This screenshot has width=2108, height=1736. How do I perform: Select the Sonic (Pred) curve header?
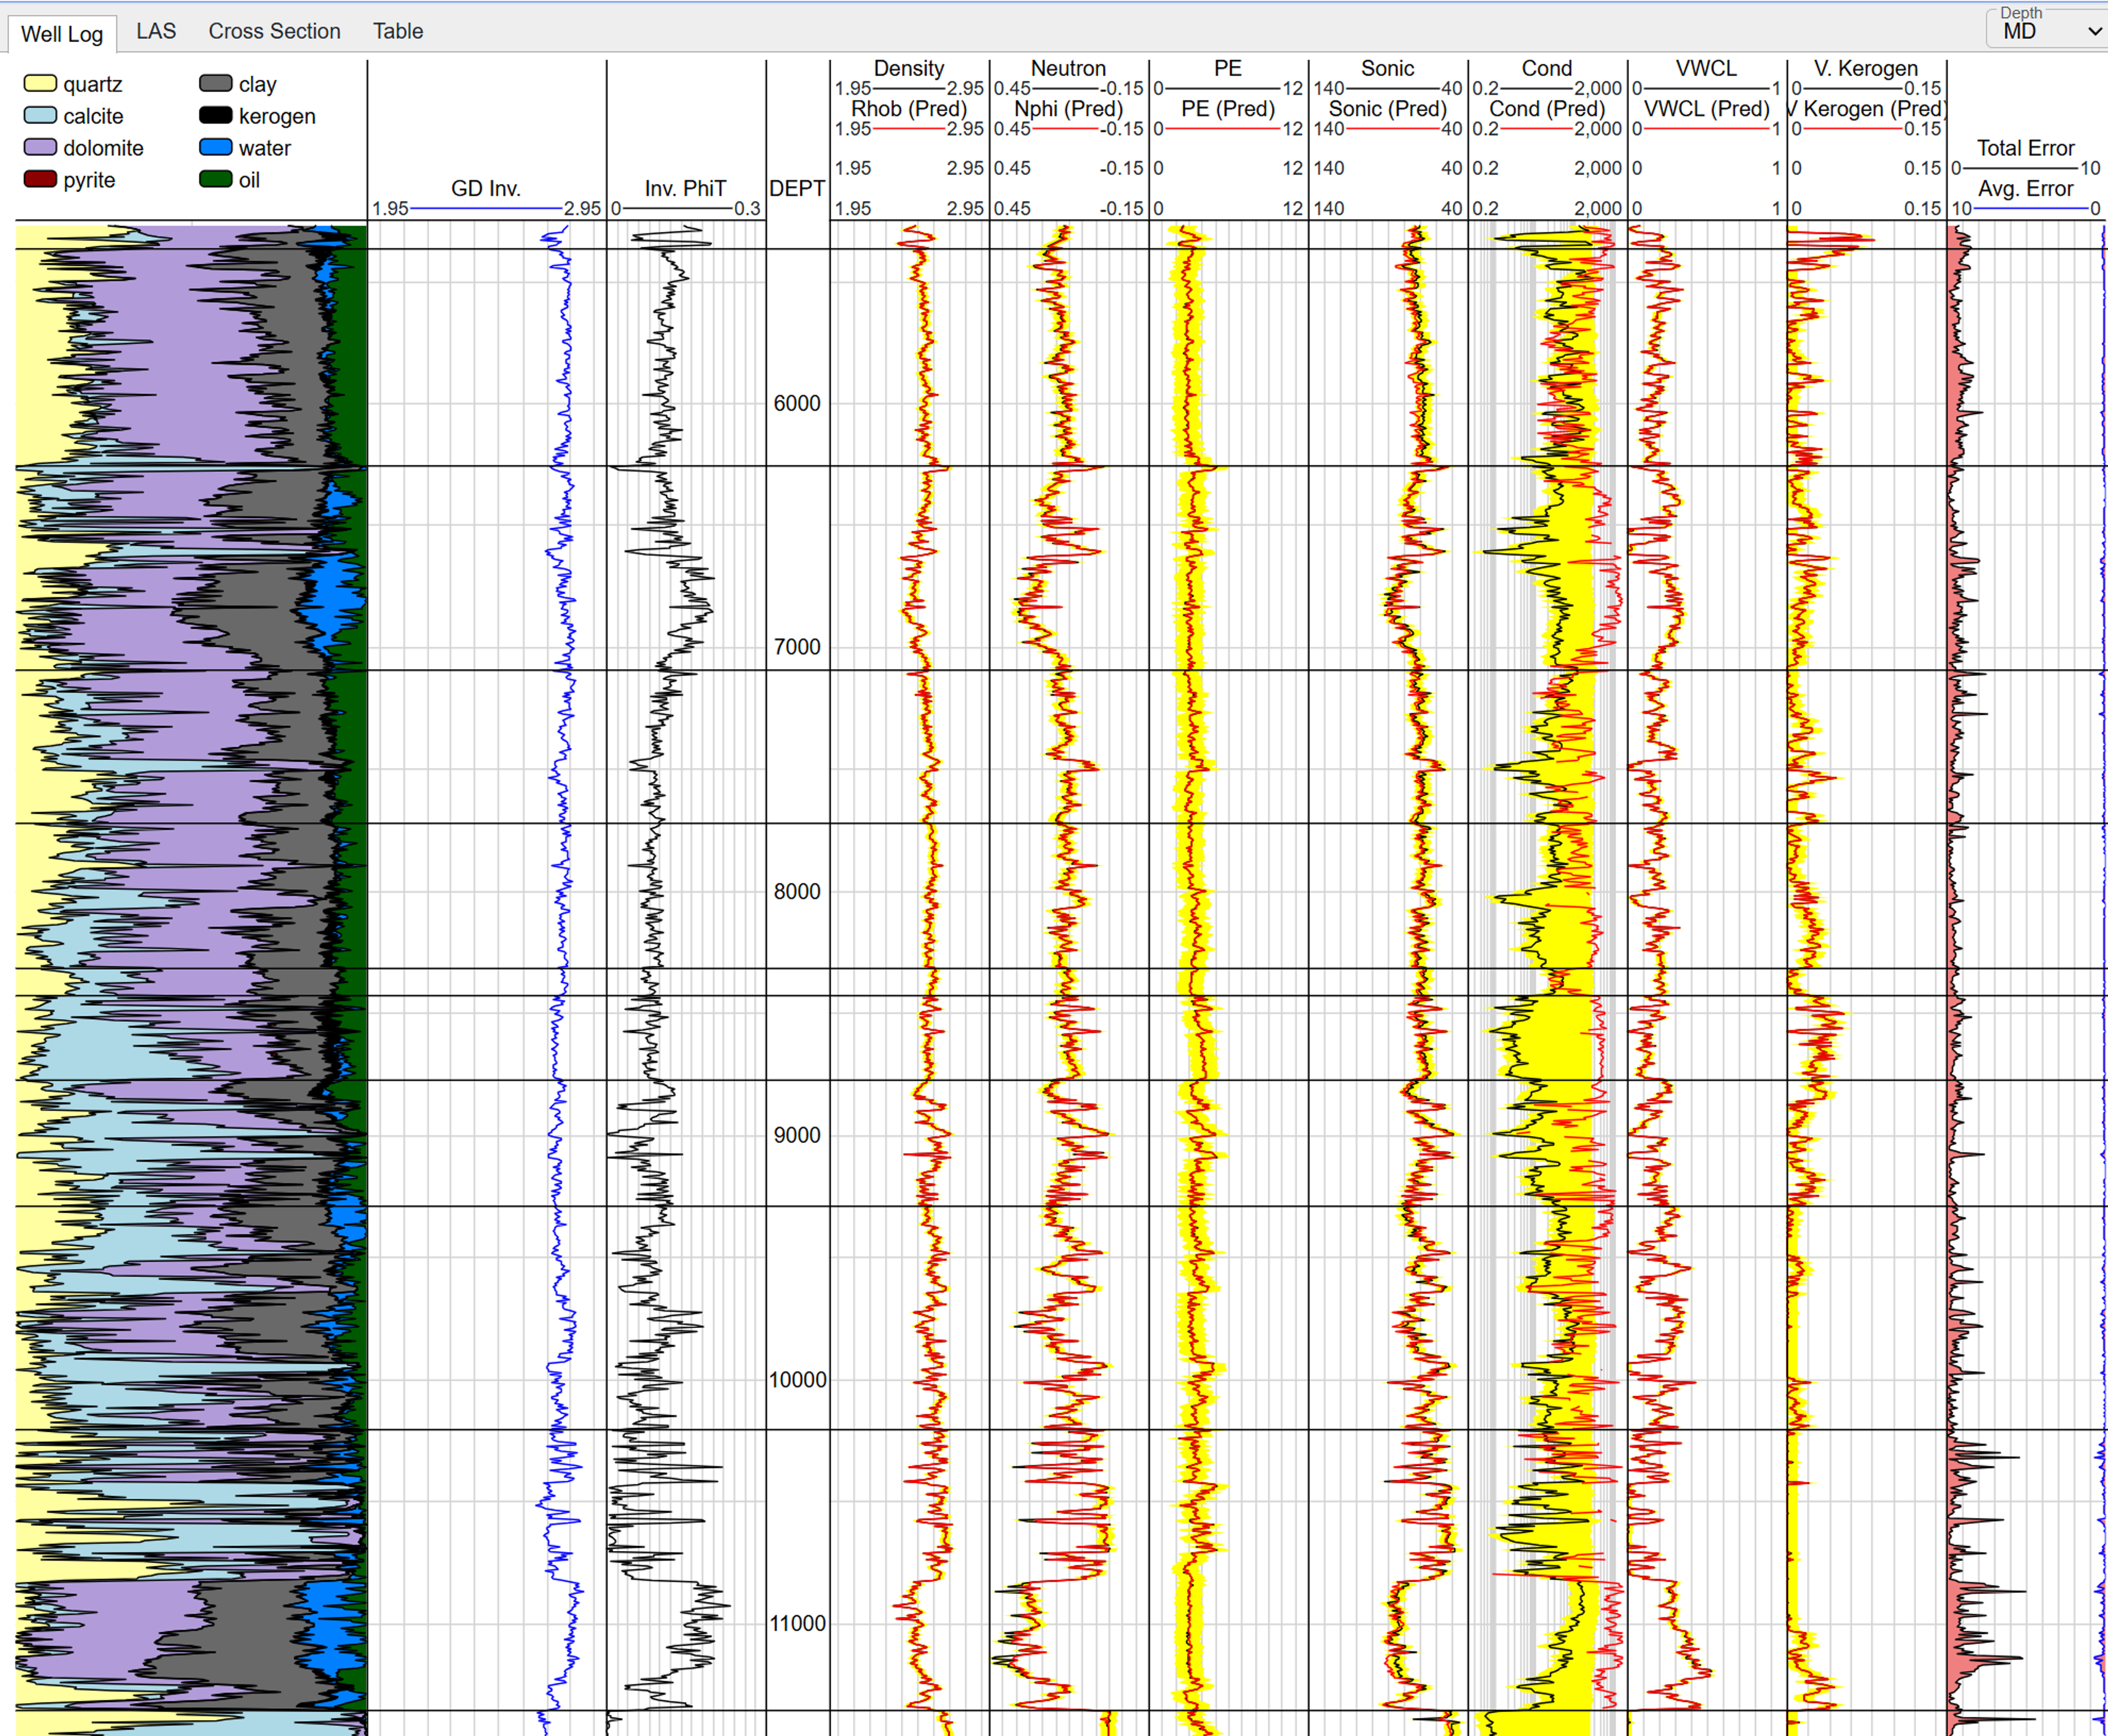pyautogui.click(x=1387, y=108)
